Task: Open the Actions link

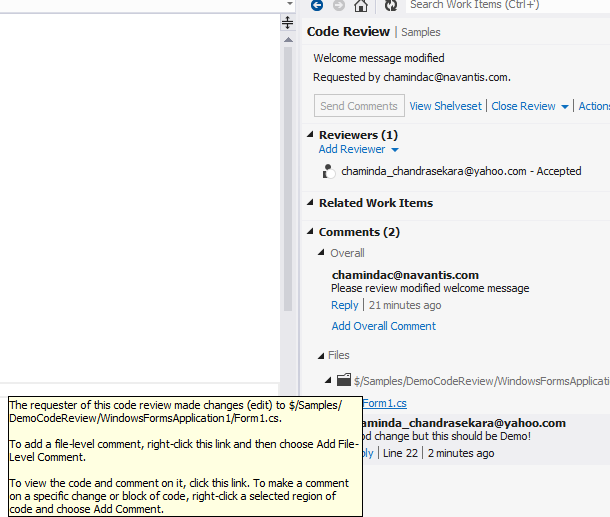Action: [594, 106]
